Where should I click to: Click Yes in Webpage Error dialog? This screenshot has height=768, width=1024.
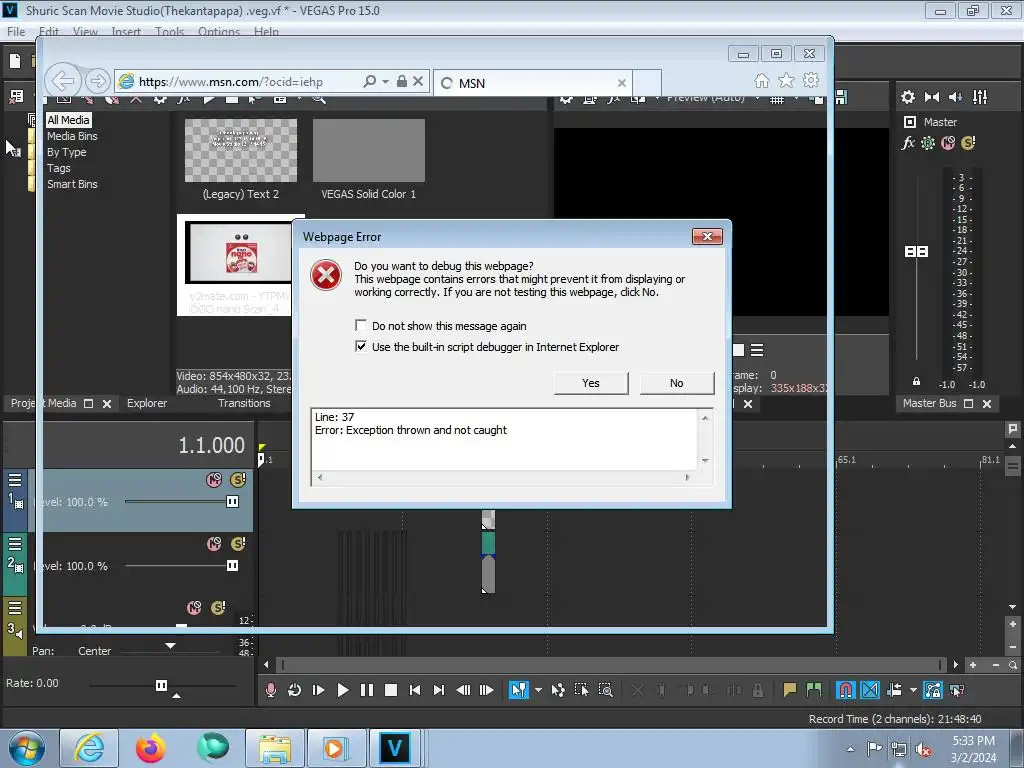click(591, 383)
